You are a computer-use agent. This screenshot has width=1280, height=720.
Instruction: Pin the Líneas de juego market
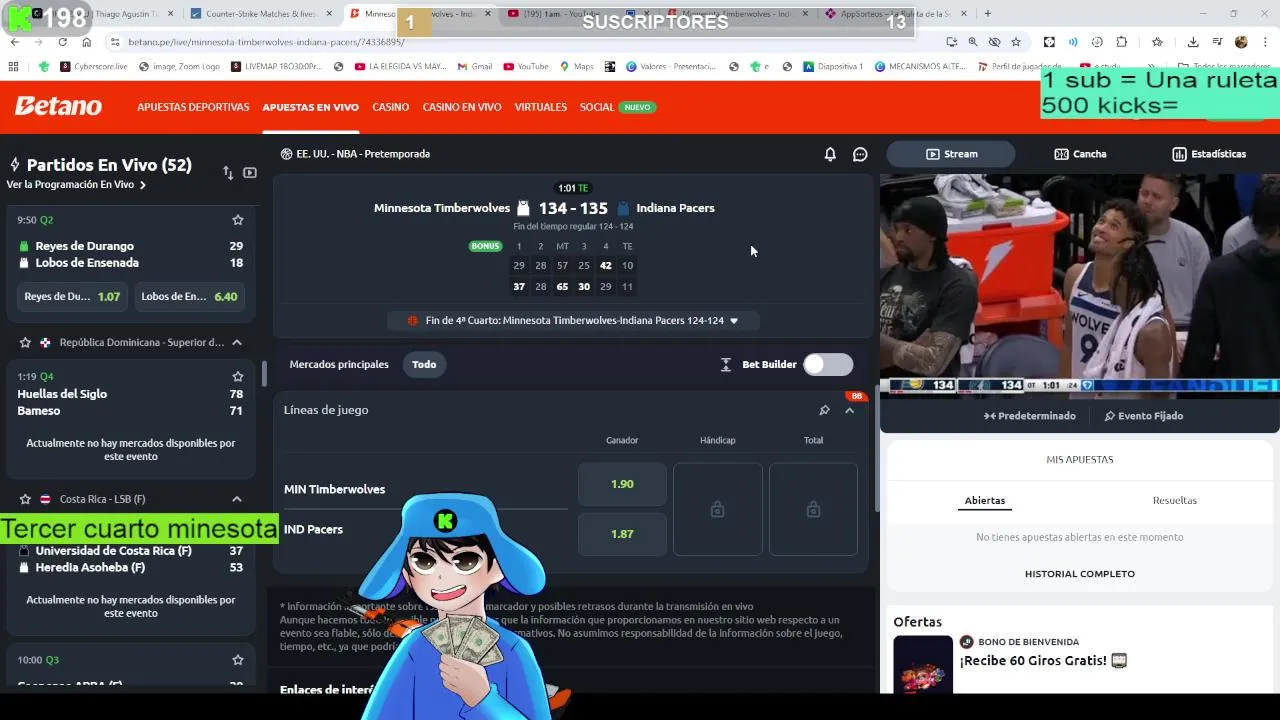coord(824,410)
